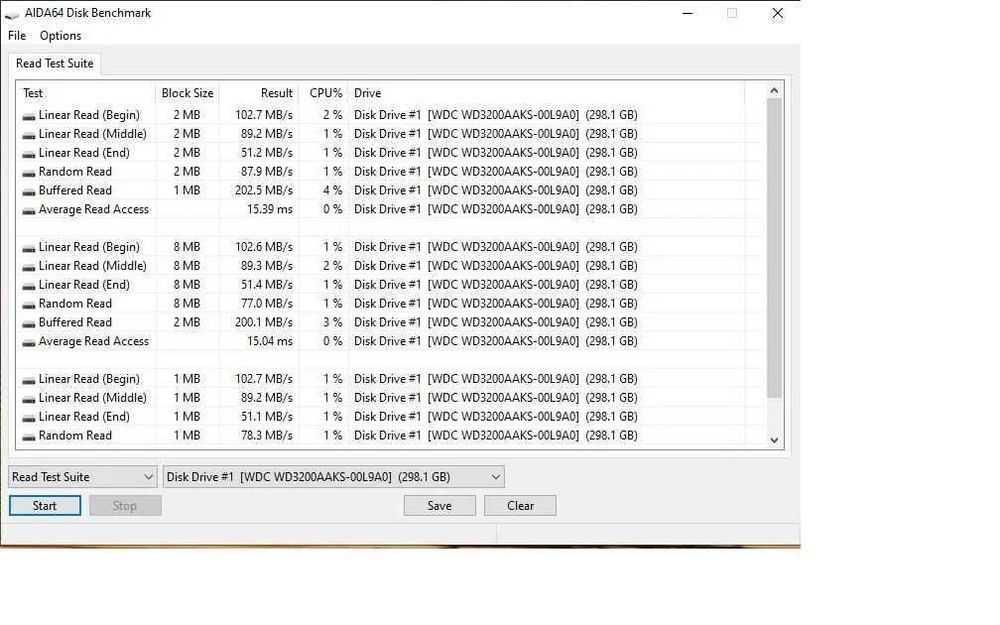This screenshot has height=625, width=1000.
Task: Click the Test column header
Action: pos(86,93)
